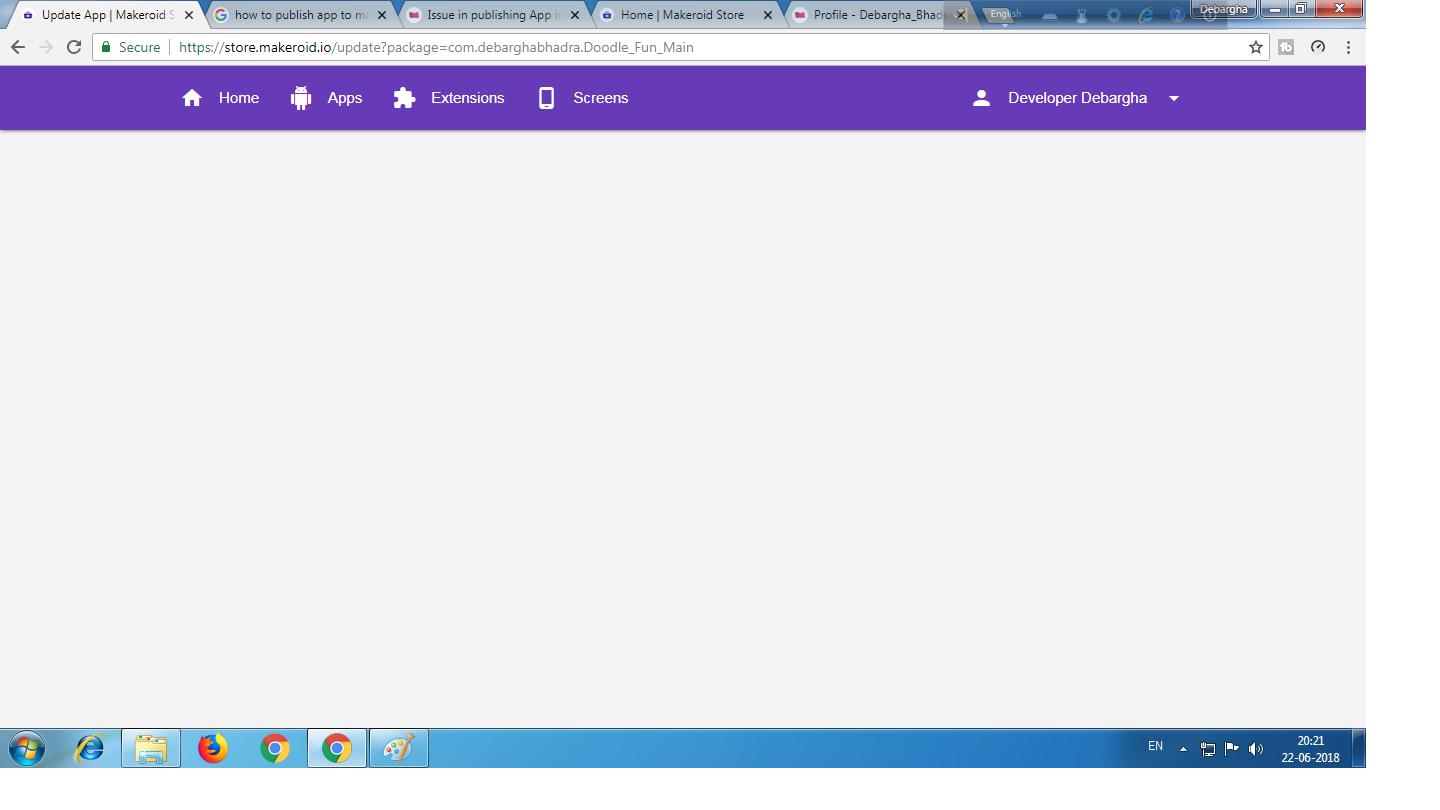Open the 'how to publish app' Google tab
The height and width of the screenshot is (810, 1440).
point(295,15)
